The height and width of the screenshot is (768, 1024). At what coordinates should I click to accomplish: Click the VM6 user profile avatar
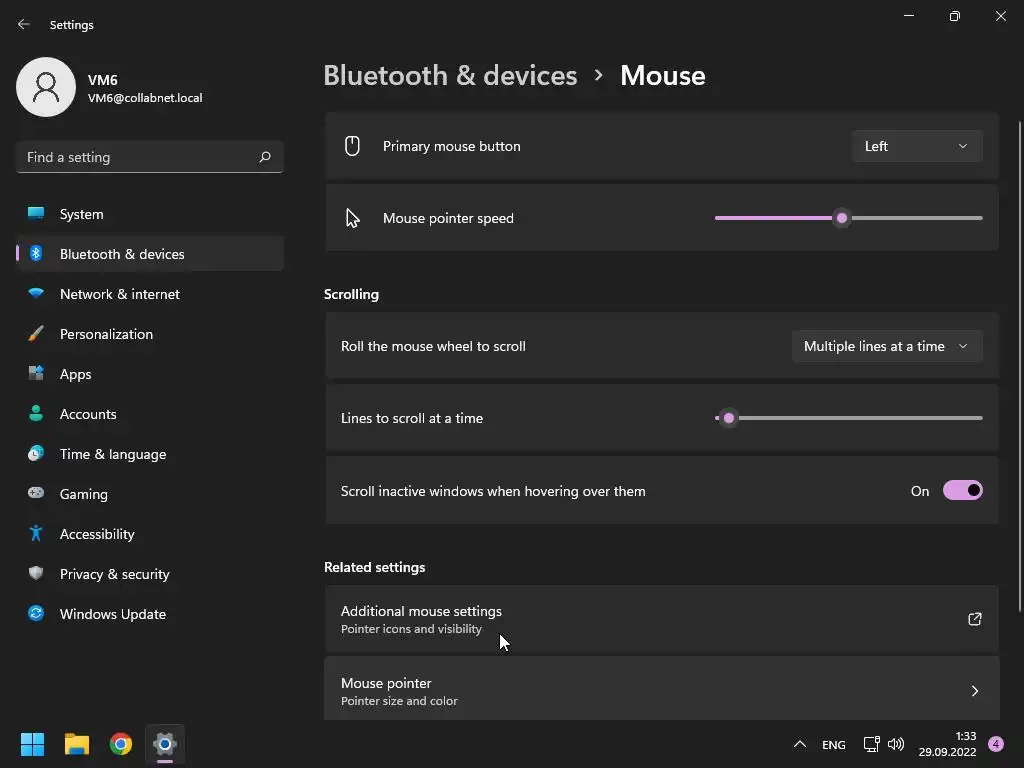46,87
